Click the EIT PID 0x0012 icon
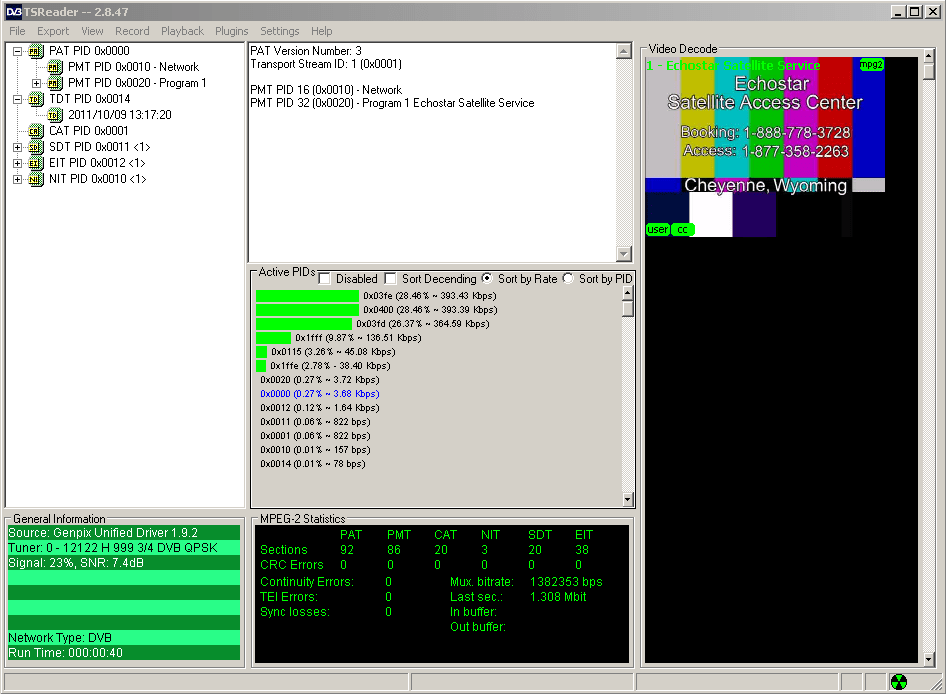Viewport: 946px width, 694px height. pyautogui.click(x=36, y=163)
